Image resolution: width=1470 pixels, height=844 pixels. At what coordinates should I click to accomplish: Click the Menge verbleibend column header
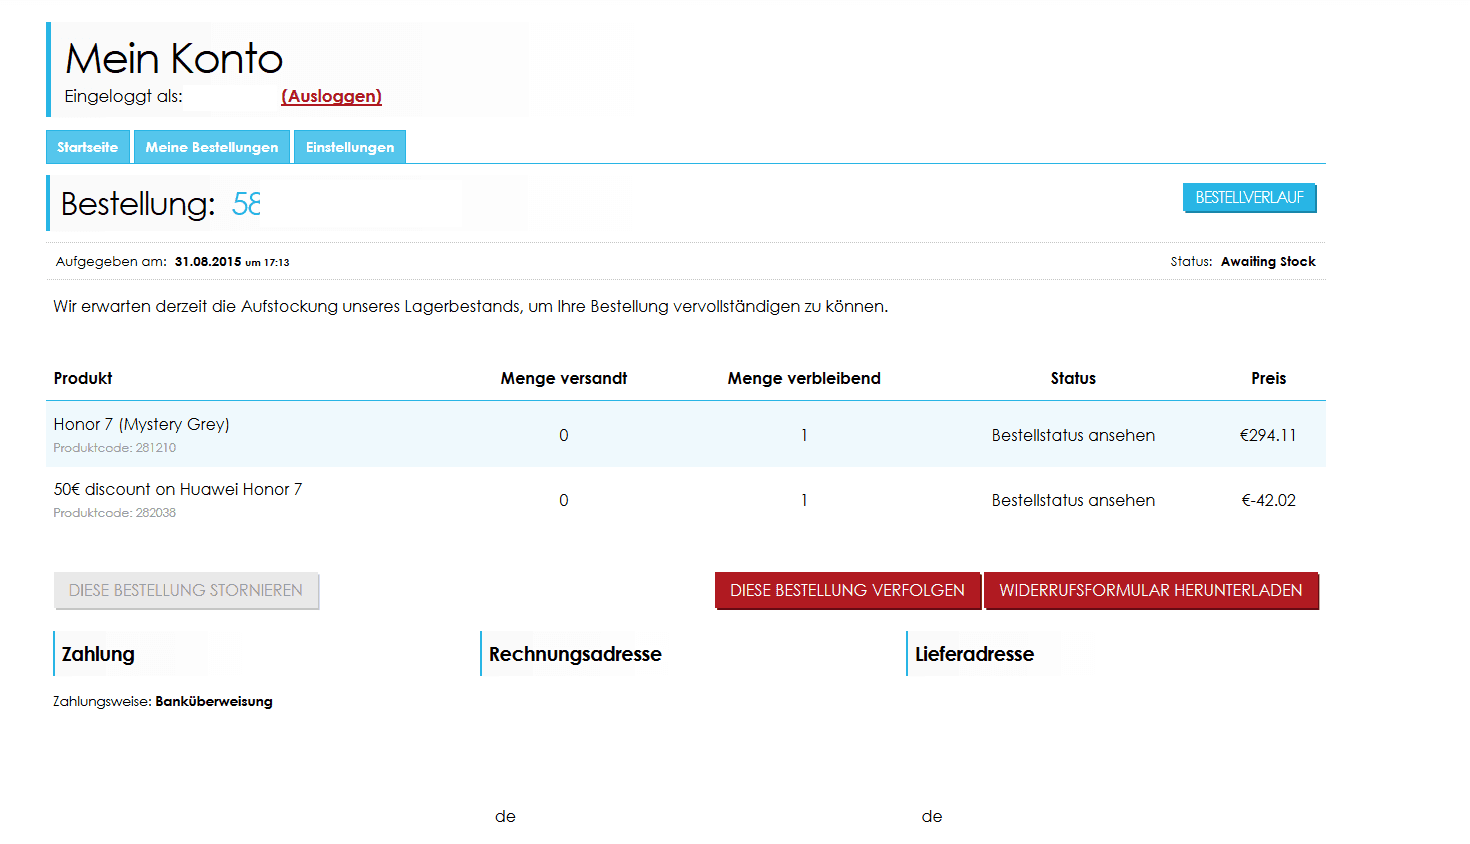click(804, 378)
